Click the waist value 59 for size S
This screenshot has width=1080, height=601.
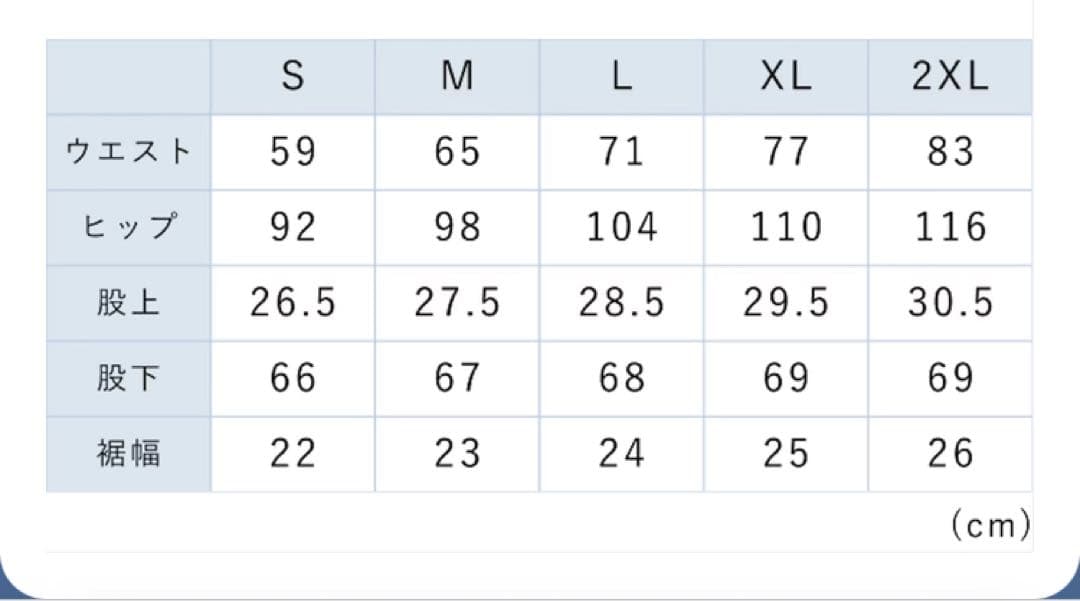coord(292,152)
